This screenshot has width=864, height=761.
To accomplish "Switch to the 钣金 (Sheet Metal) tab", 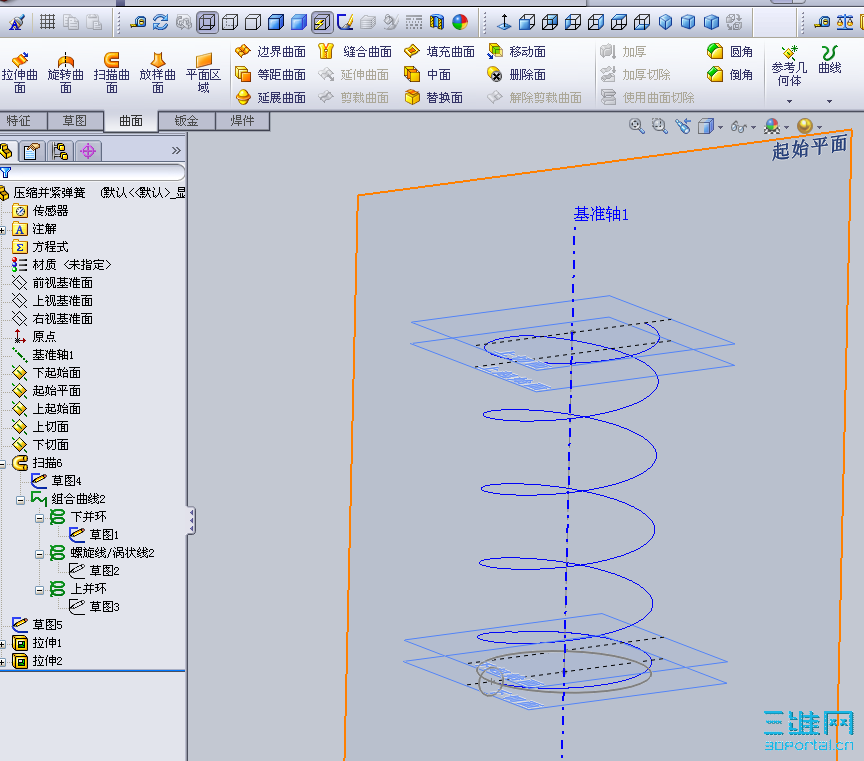I will point(186,121).
